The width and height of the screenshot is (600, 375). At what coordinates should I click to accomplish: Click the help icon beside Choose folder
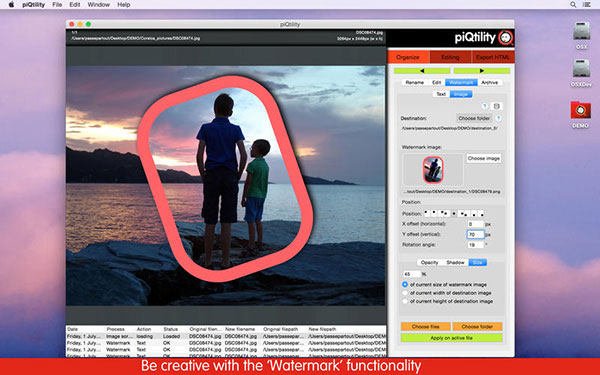[x=498, y=118]
